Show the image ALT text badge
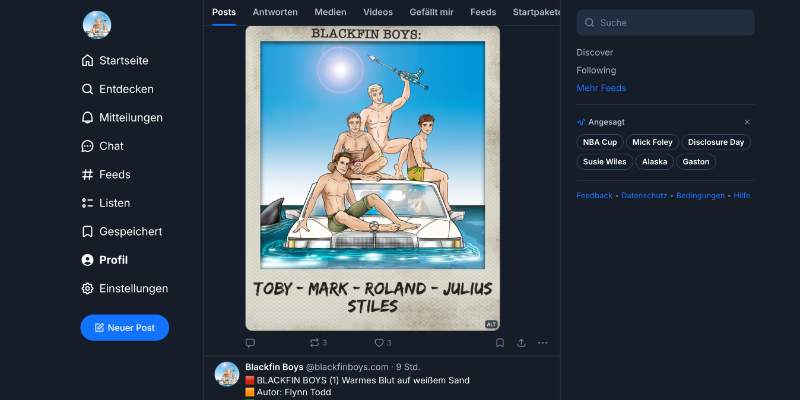The image size is (800, 400). 491,324
